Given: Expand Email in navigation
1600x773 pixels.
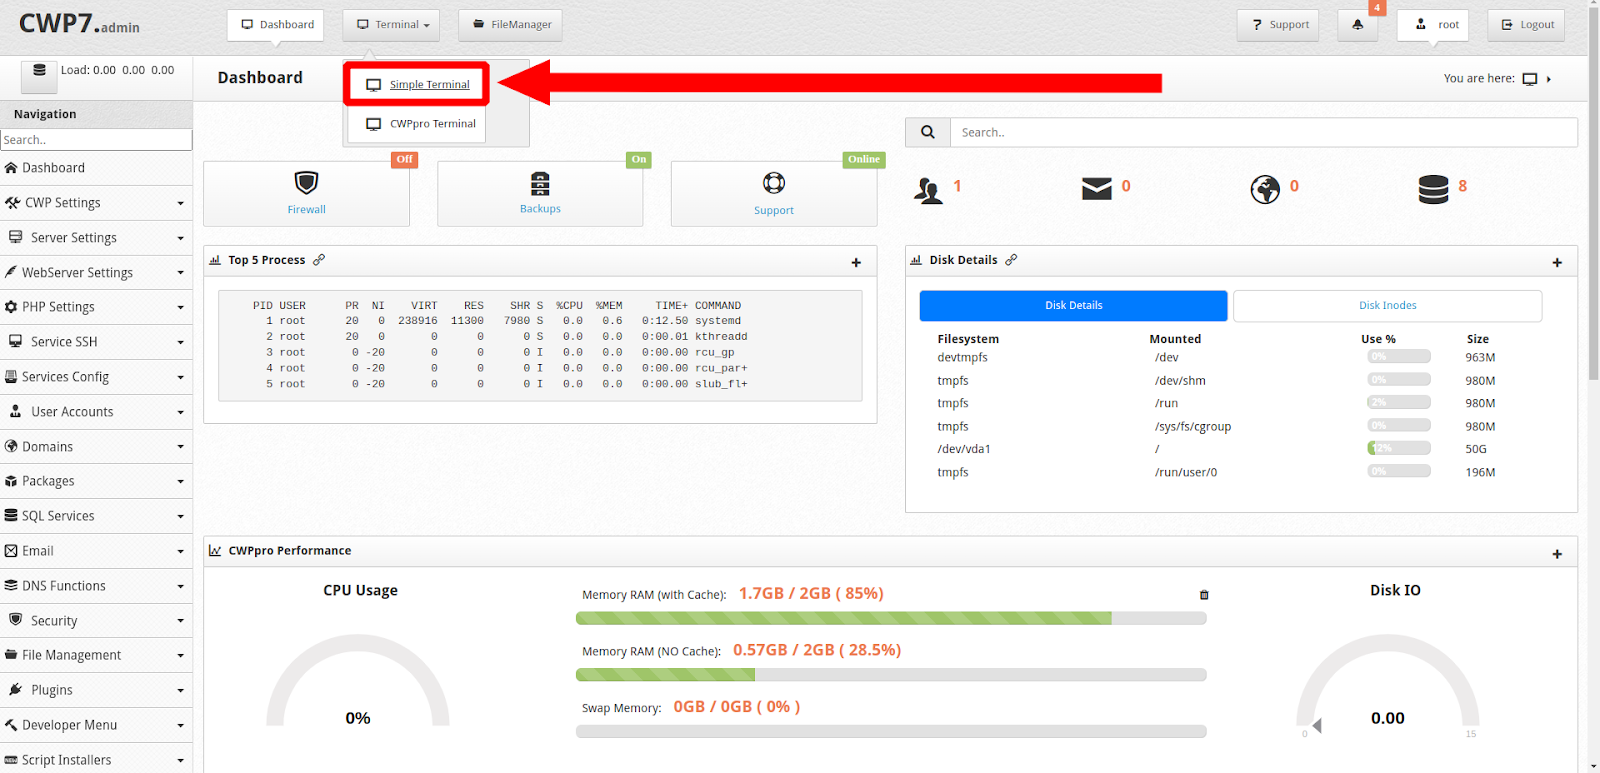Looking at the screenshot, I should coord(96,551).
